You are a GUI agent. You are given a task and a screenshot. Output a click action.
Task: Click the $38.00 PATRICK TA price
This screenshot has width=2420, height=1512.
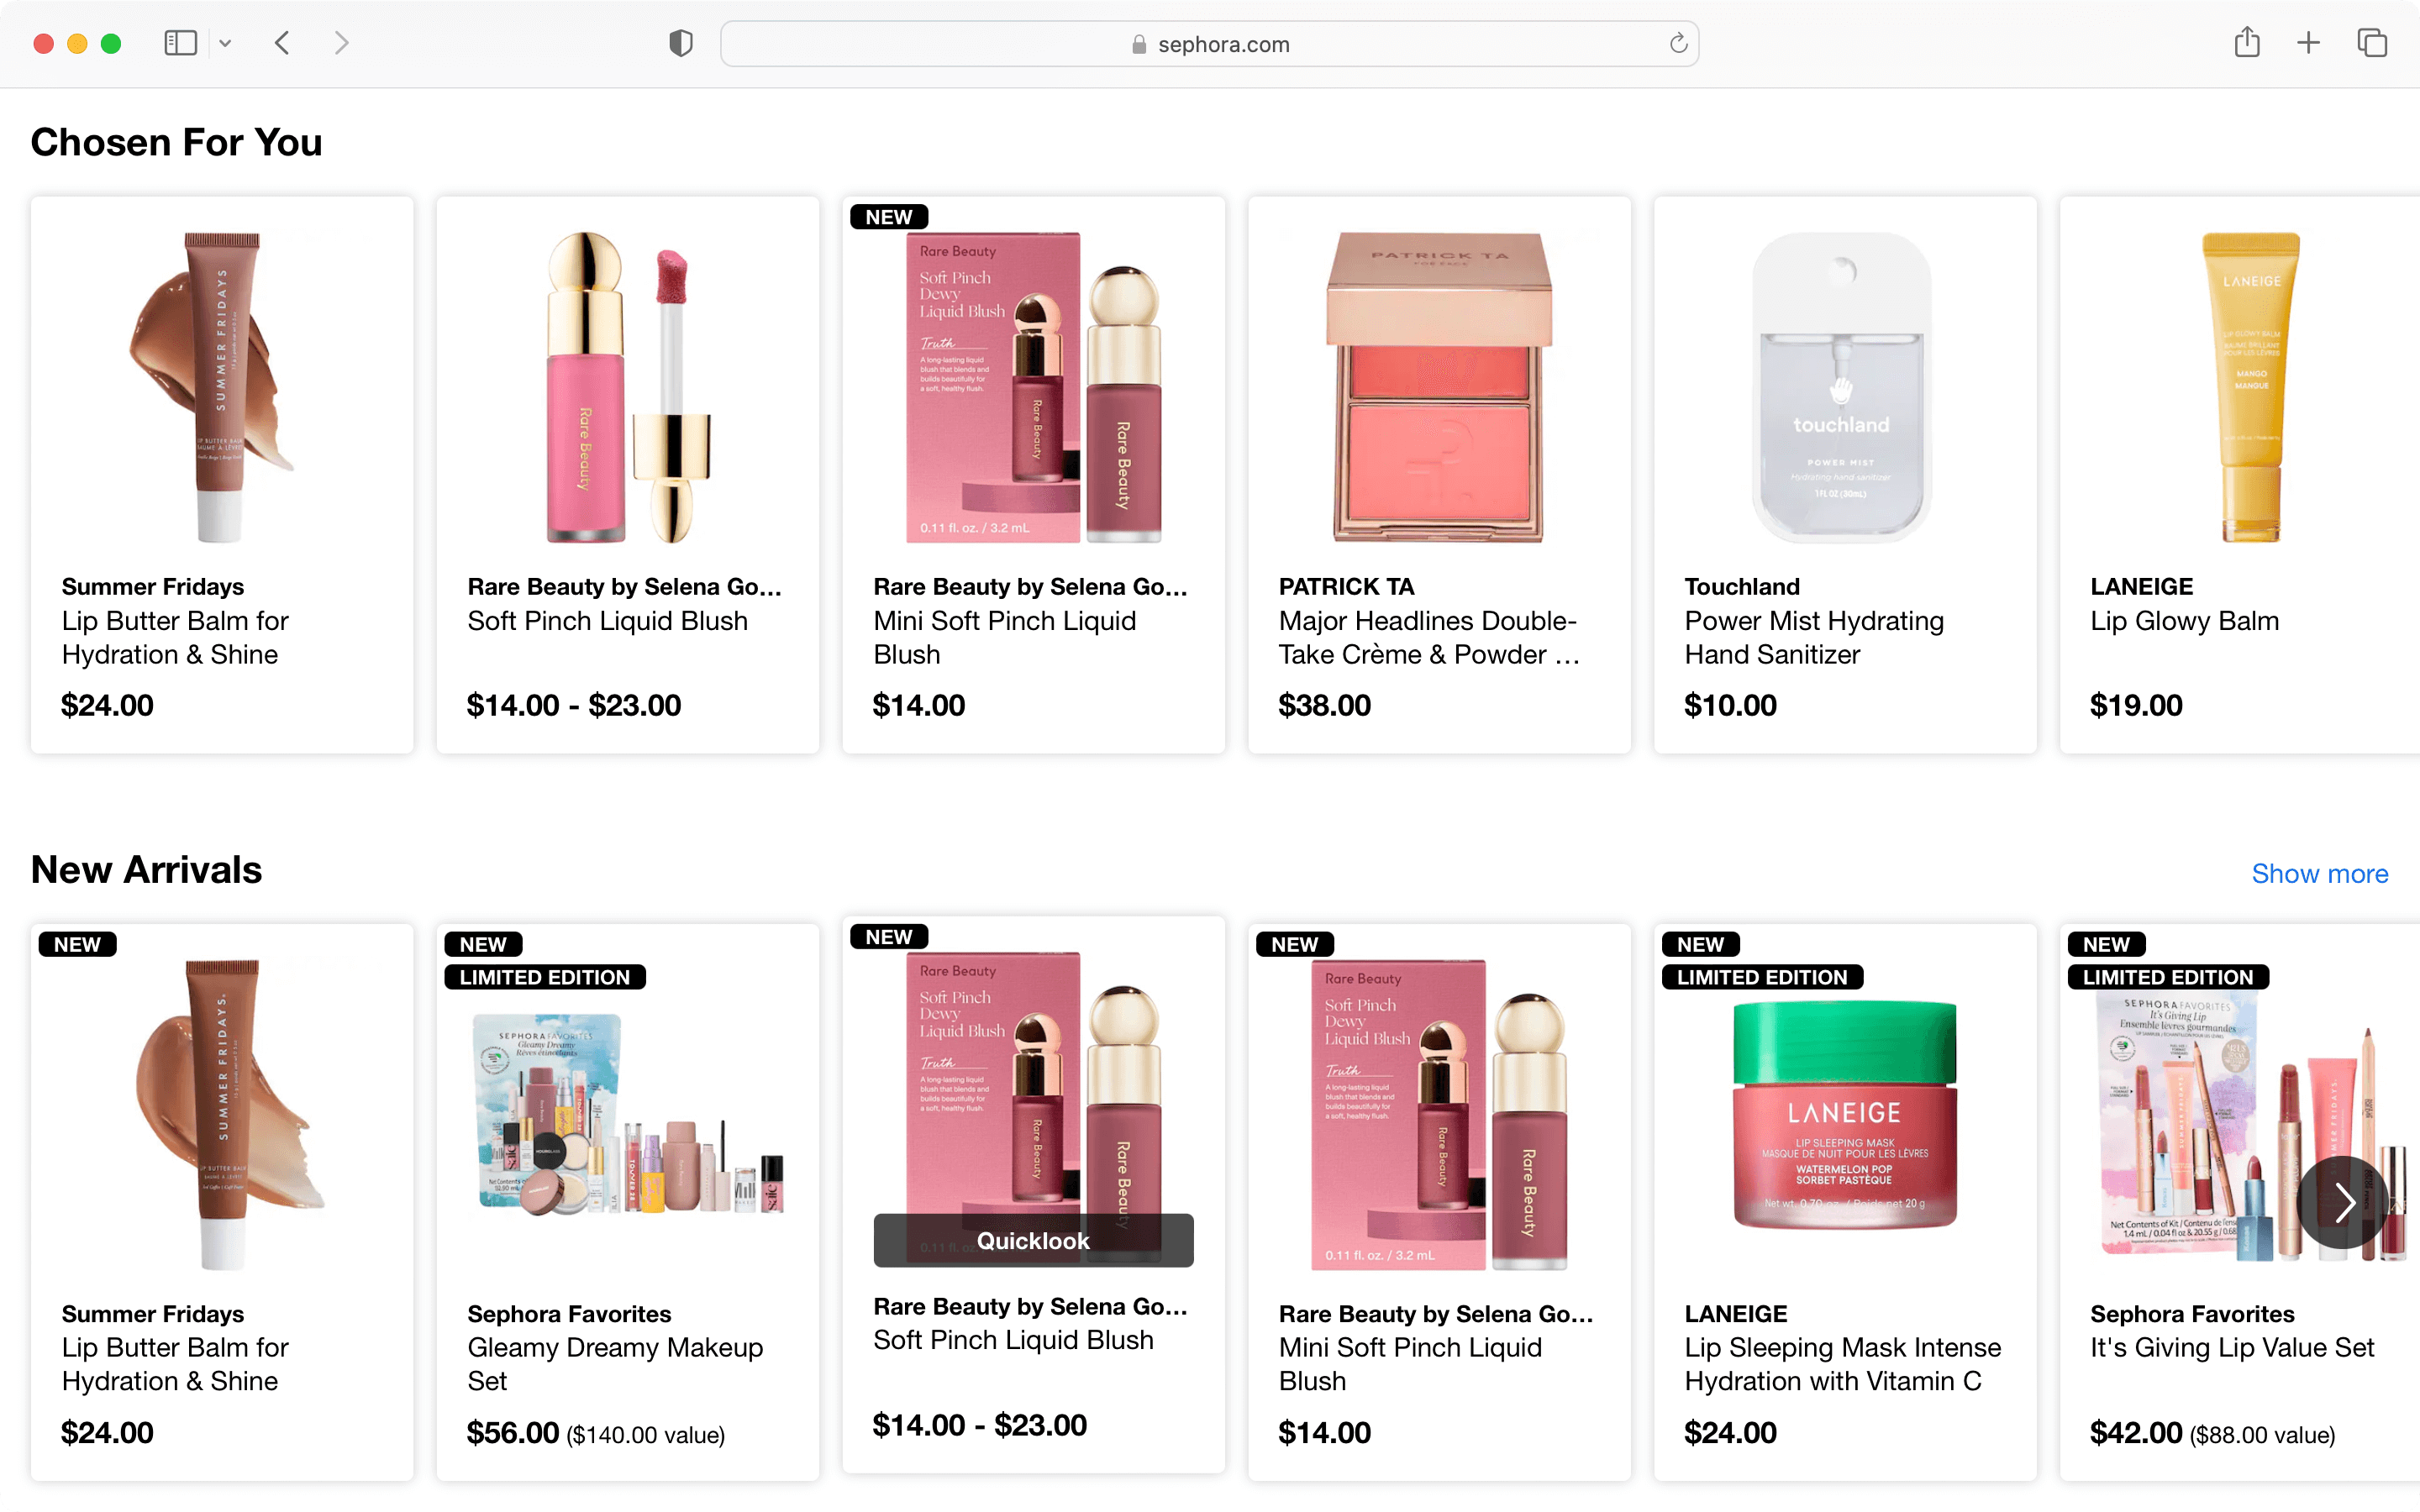[x=1324, y=705]
